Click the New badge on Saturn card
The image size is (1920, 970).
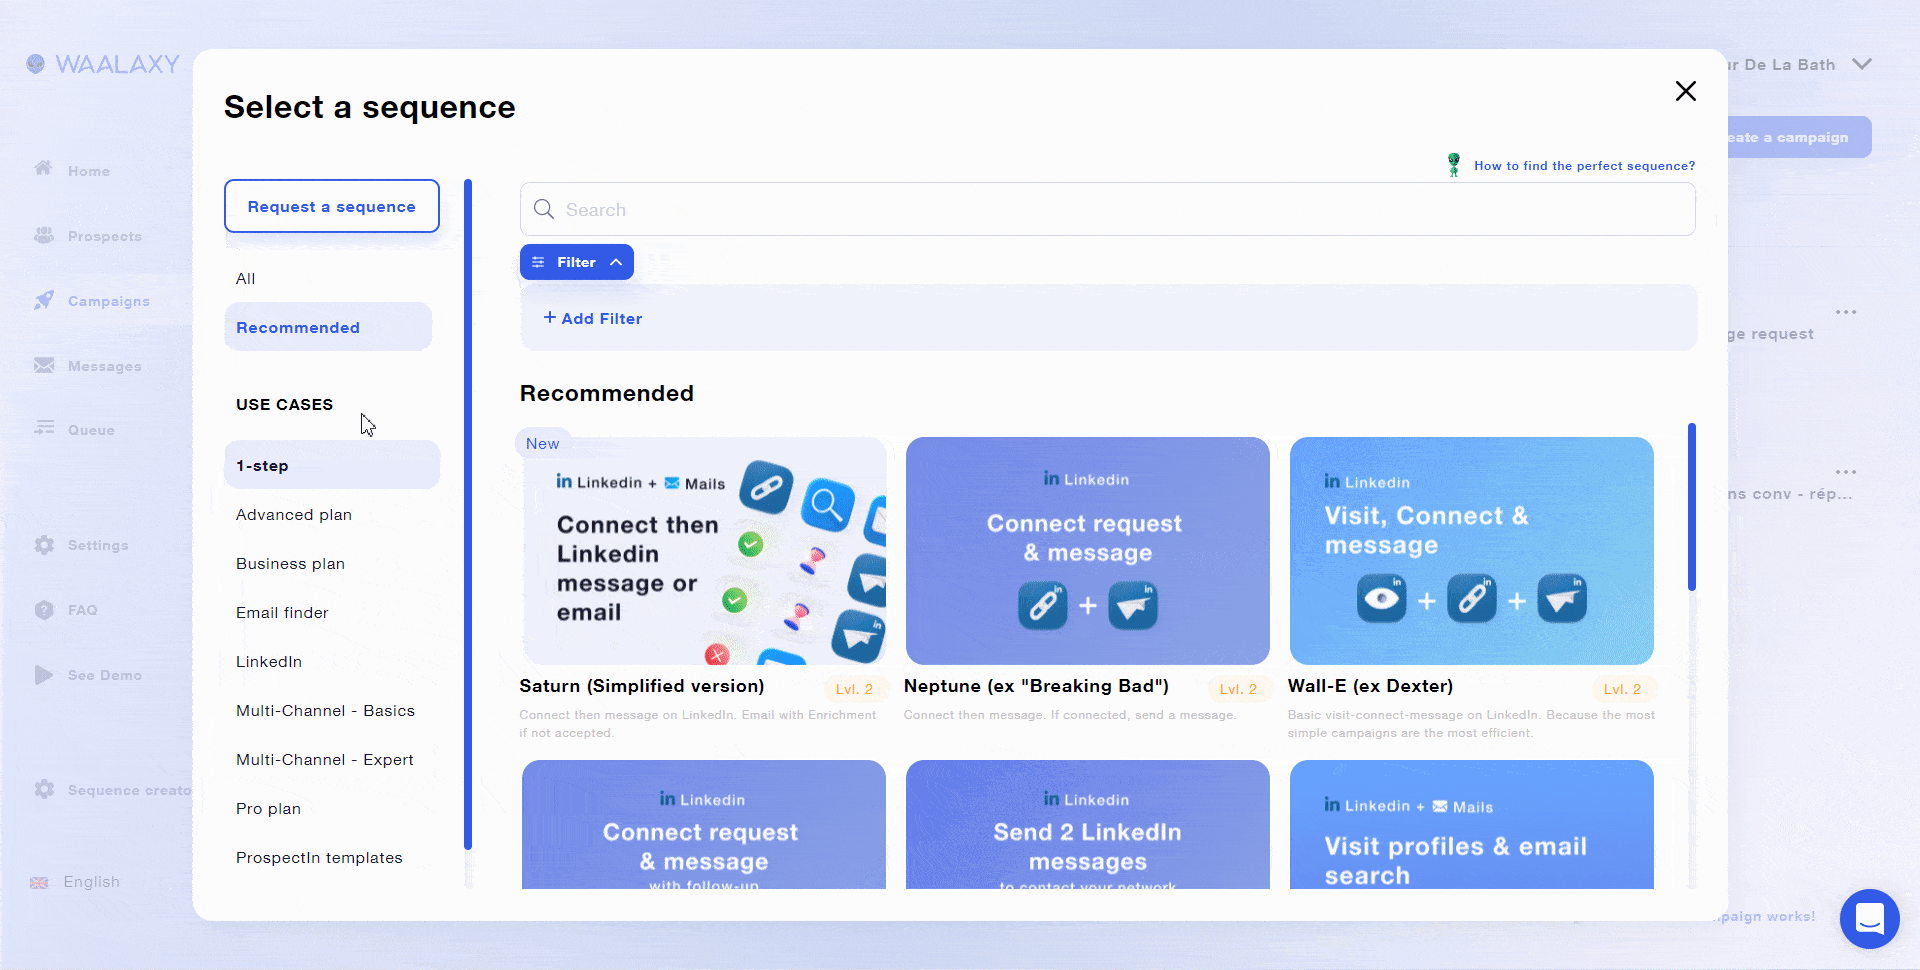click(x=543, y=444)
